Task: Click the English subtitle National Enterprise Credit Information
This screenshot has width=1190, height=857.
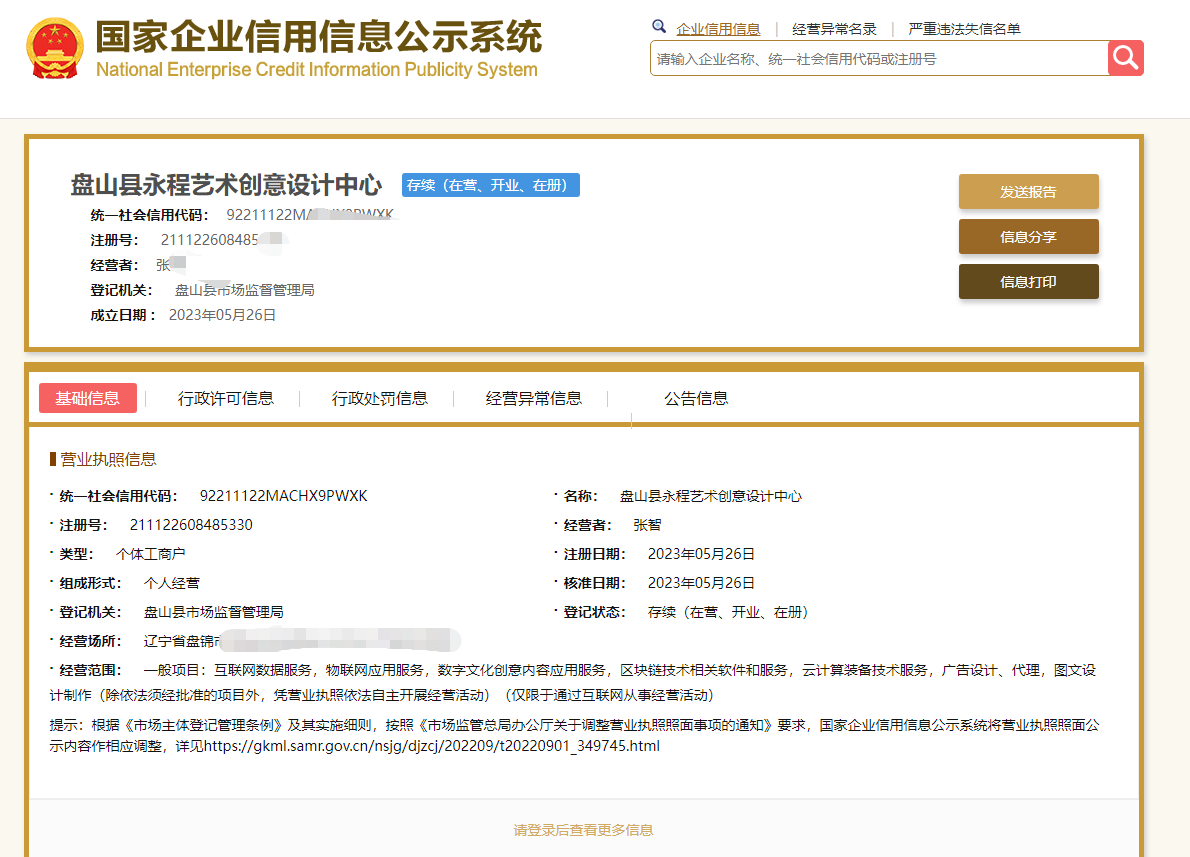Action: click(x=316, y=70)
